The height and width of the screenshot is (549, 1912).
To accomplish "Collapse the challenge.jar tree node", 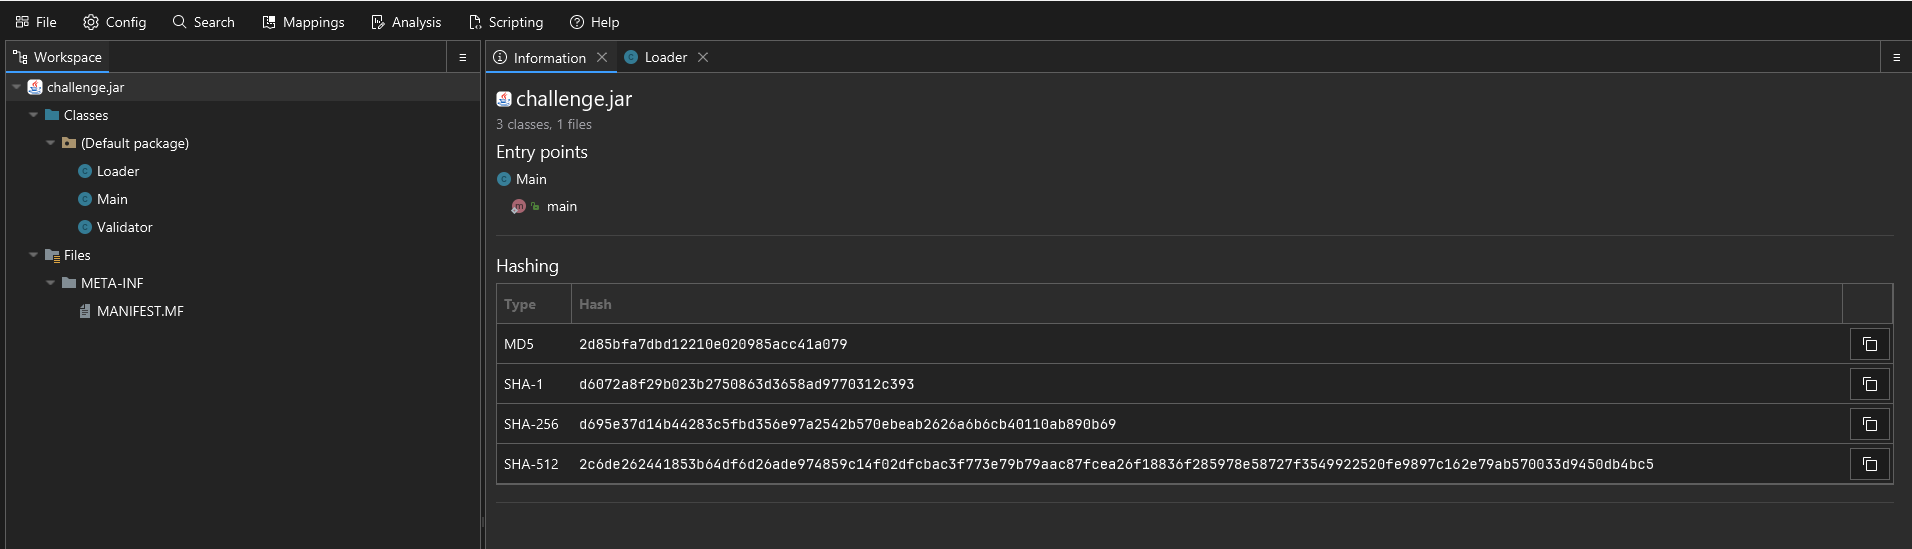I will [17, 87].
